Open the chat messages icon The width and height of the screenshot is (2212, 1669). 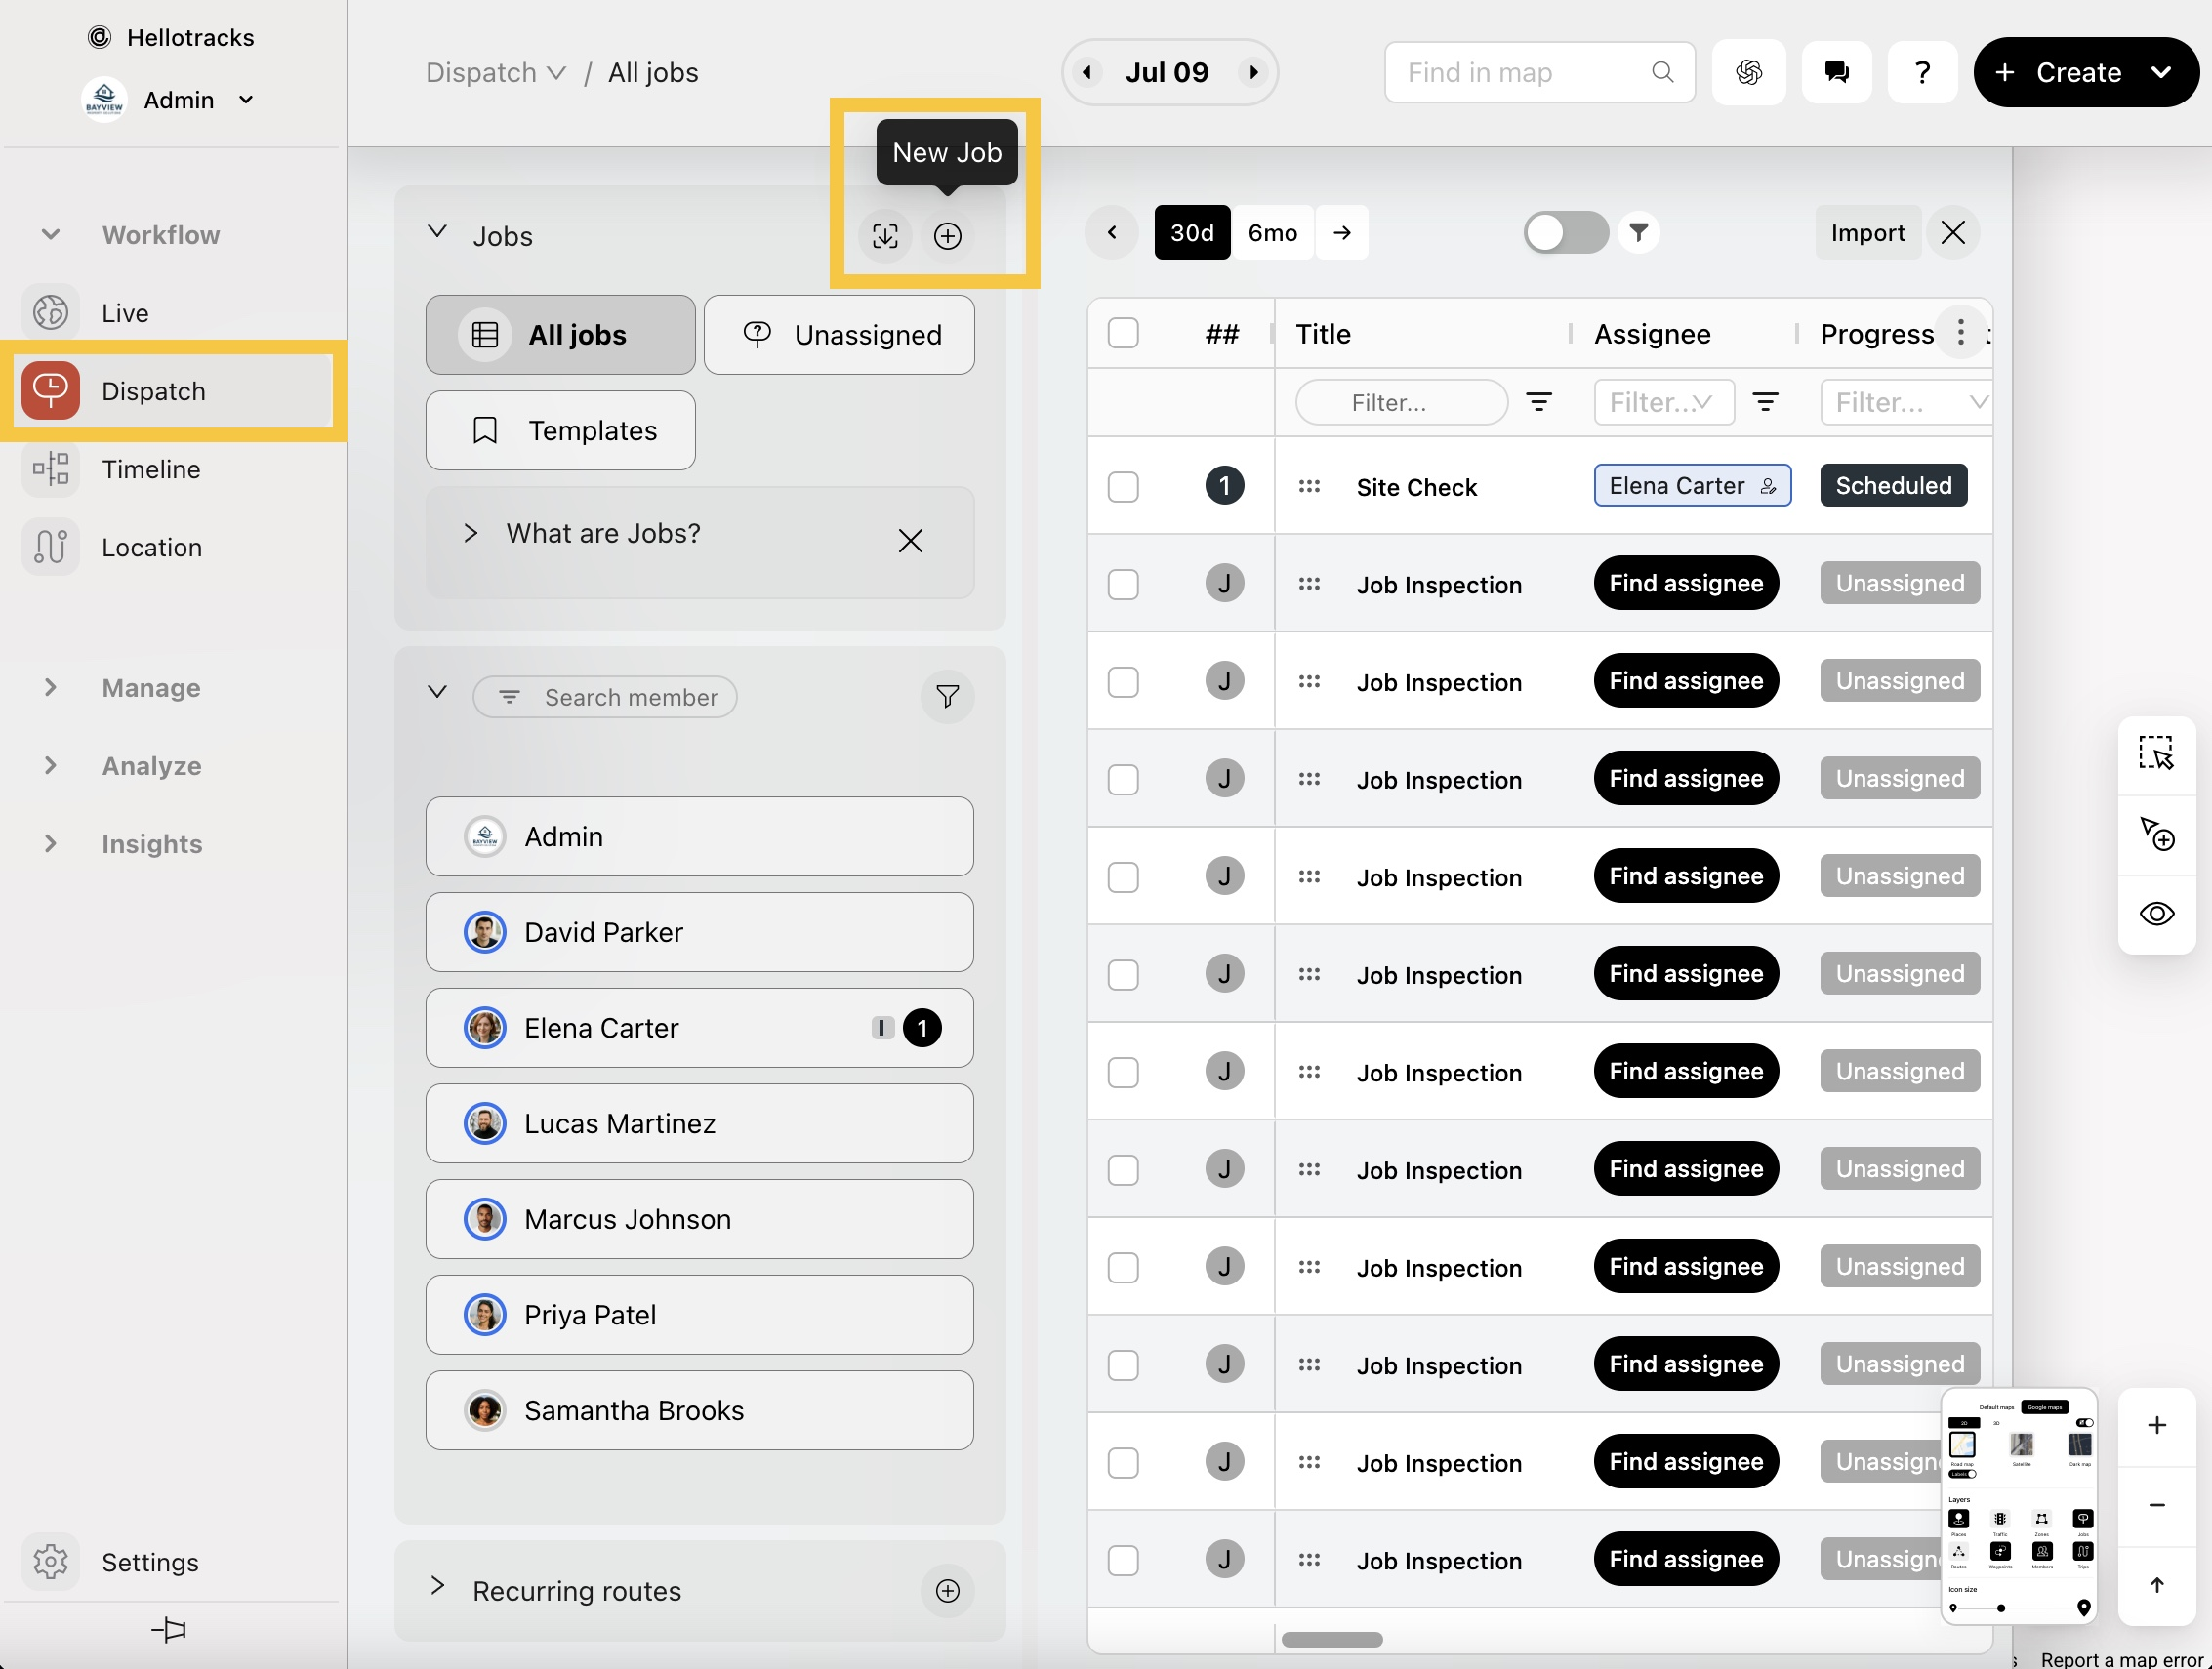pos(1836,72)
